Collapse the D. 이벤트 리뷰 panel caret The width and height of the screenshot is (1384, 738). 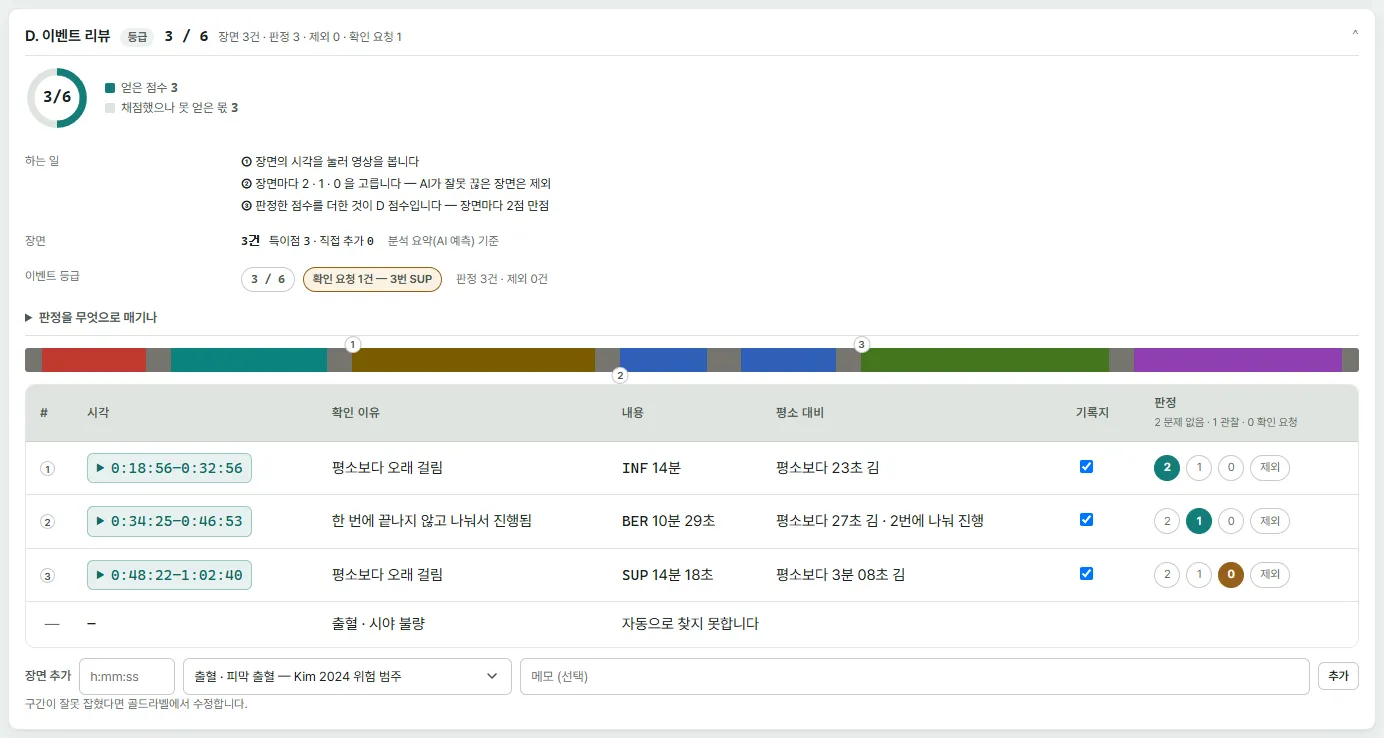[x=1355, y=33]
